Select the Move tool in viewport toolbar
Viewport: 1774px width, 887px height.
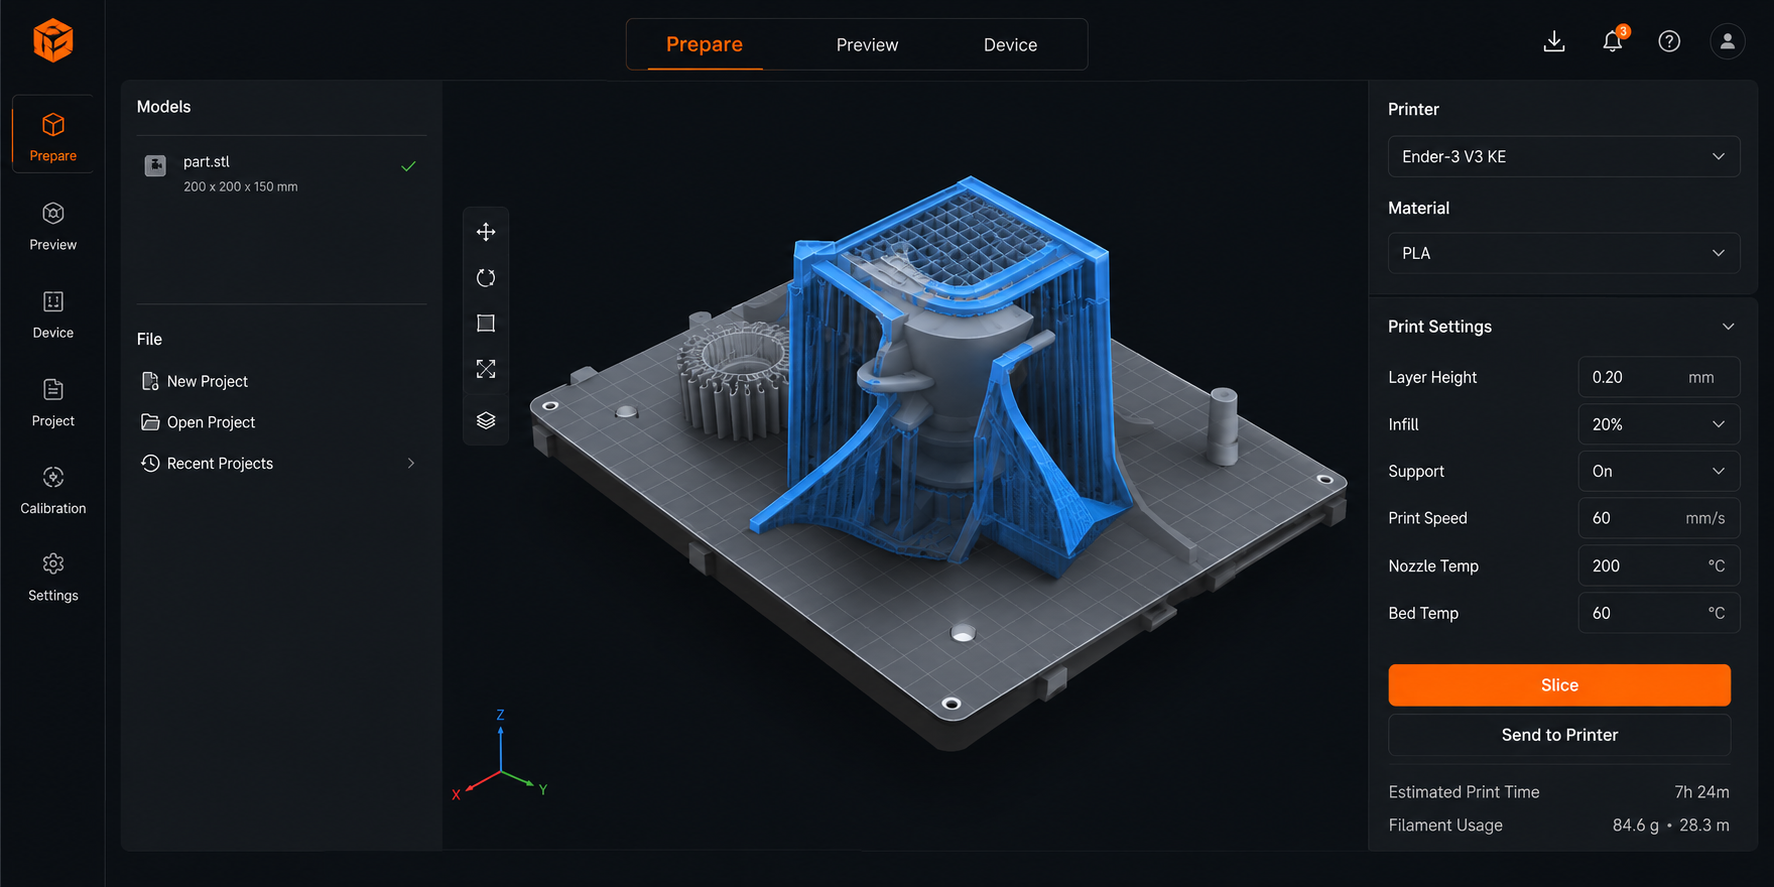[486, 232]
